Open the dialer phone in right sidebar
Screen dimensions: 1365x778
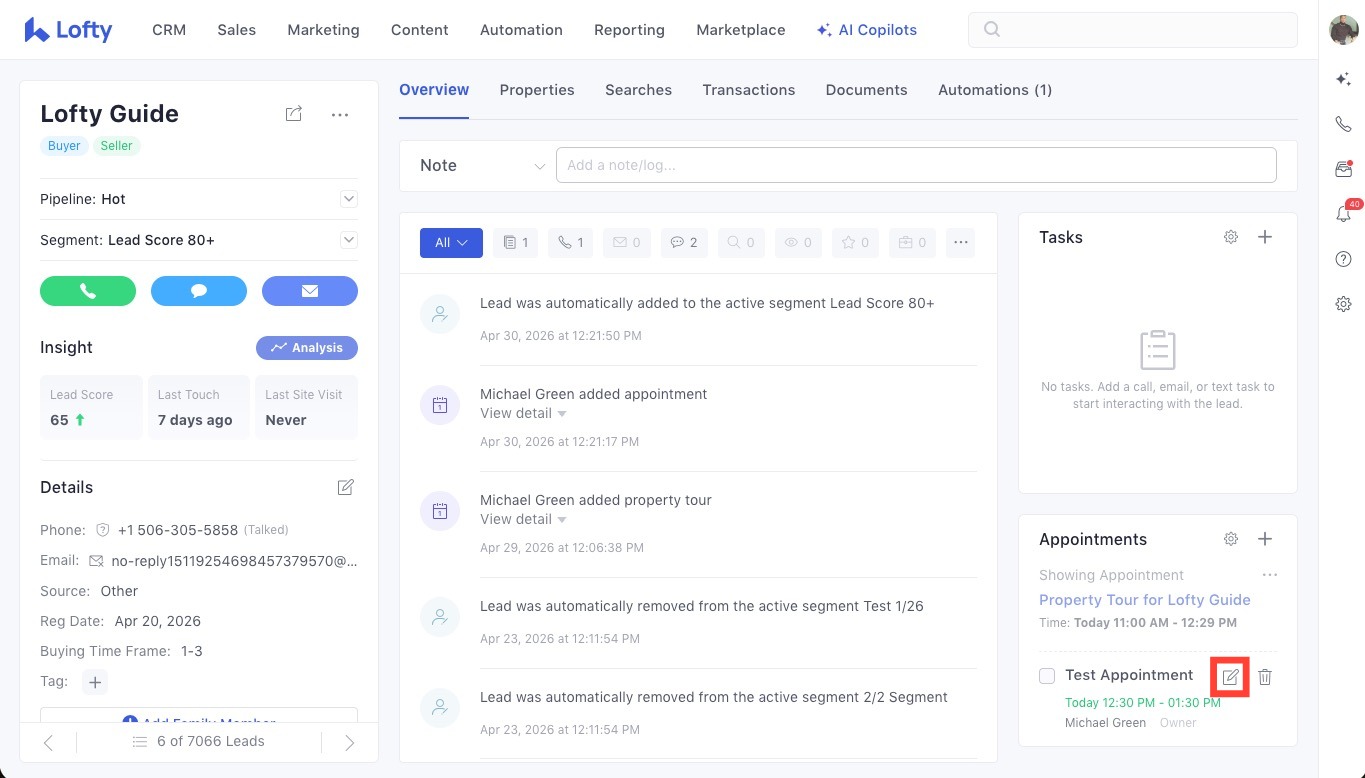pos(1343,124)
